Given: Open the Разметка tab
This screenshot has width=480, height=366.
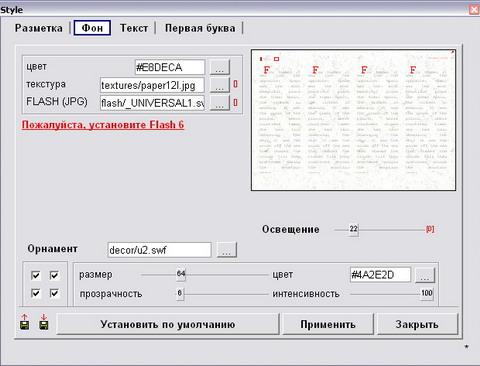Looking at the screenshot, I should click(39, 28).
